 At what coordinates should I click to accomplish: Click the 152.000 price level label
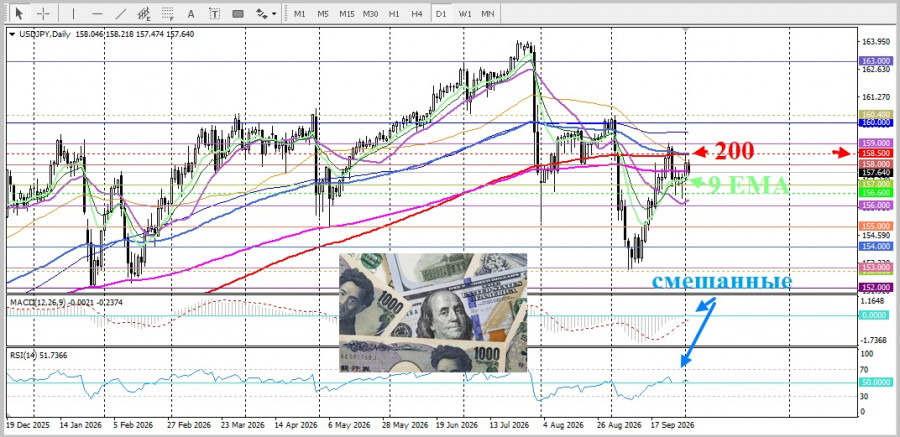[876, 287]
